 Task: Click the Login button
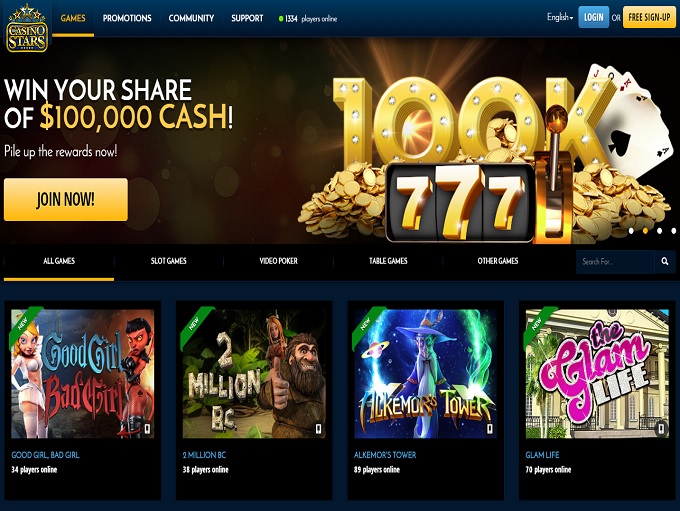tap(593, 17)
